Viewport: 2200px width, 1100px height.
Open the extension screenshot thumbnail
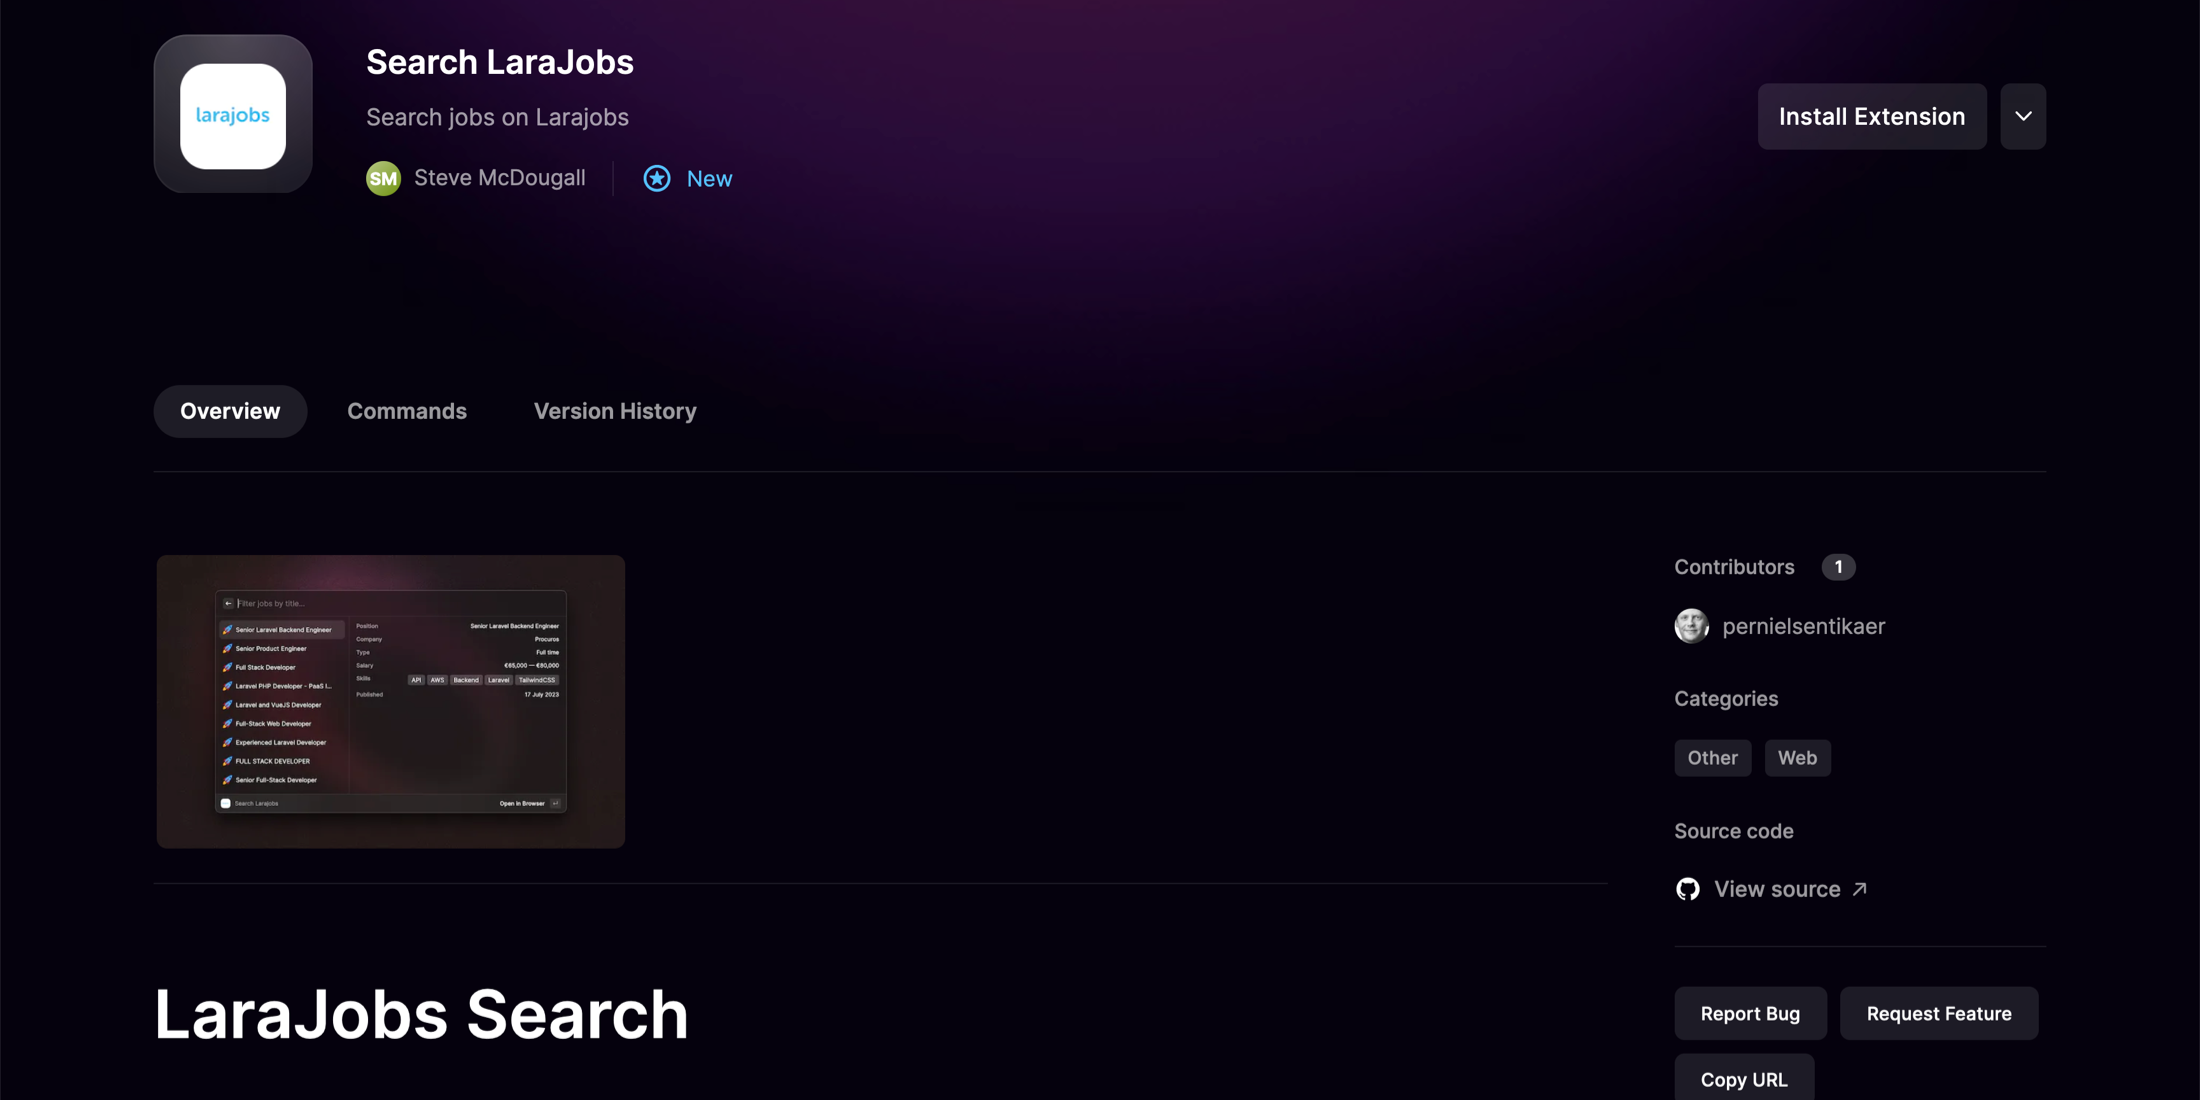click(x=391, y=702)
